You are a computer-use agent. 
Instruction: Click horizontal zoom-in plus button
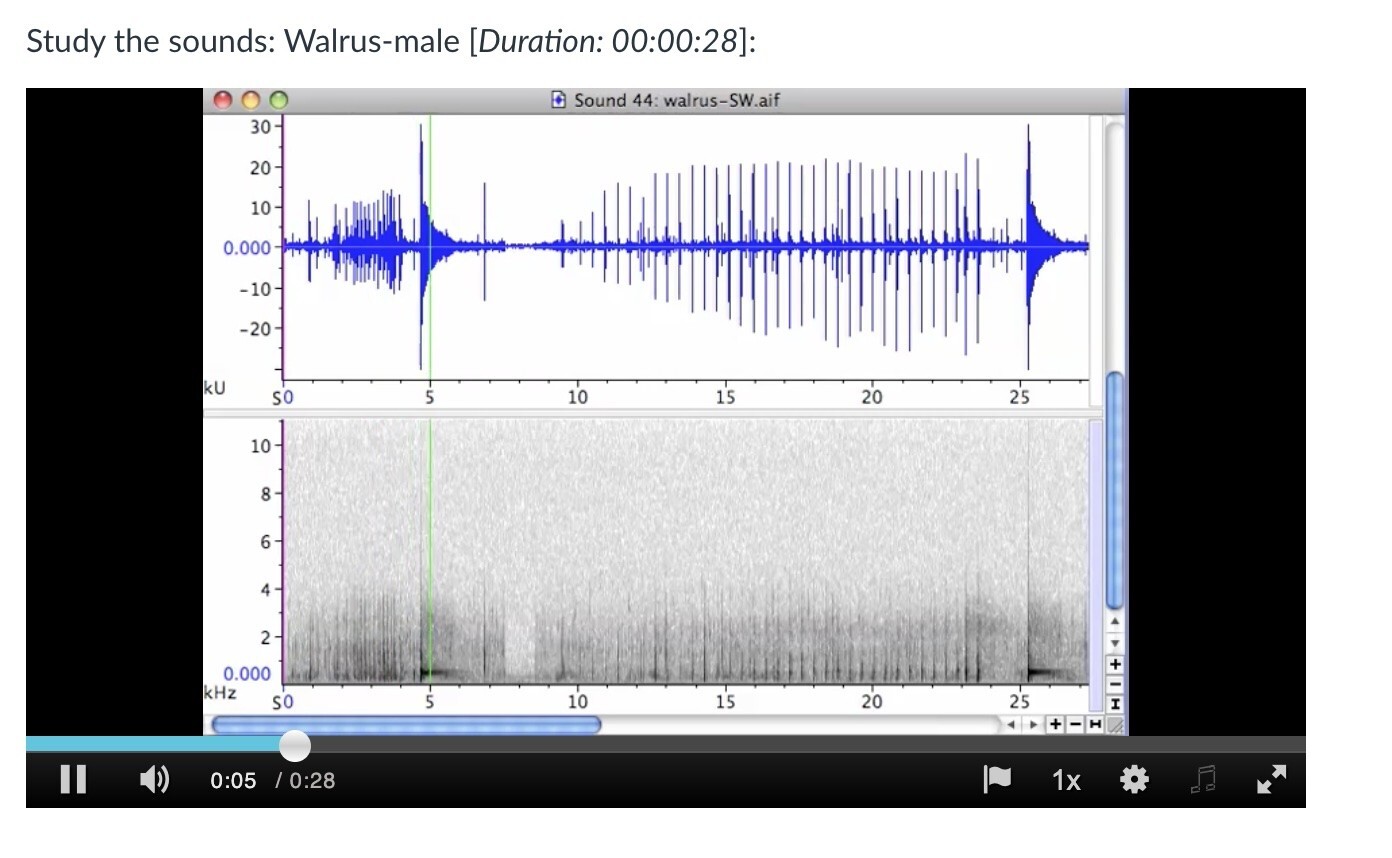coord(1055,724)
